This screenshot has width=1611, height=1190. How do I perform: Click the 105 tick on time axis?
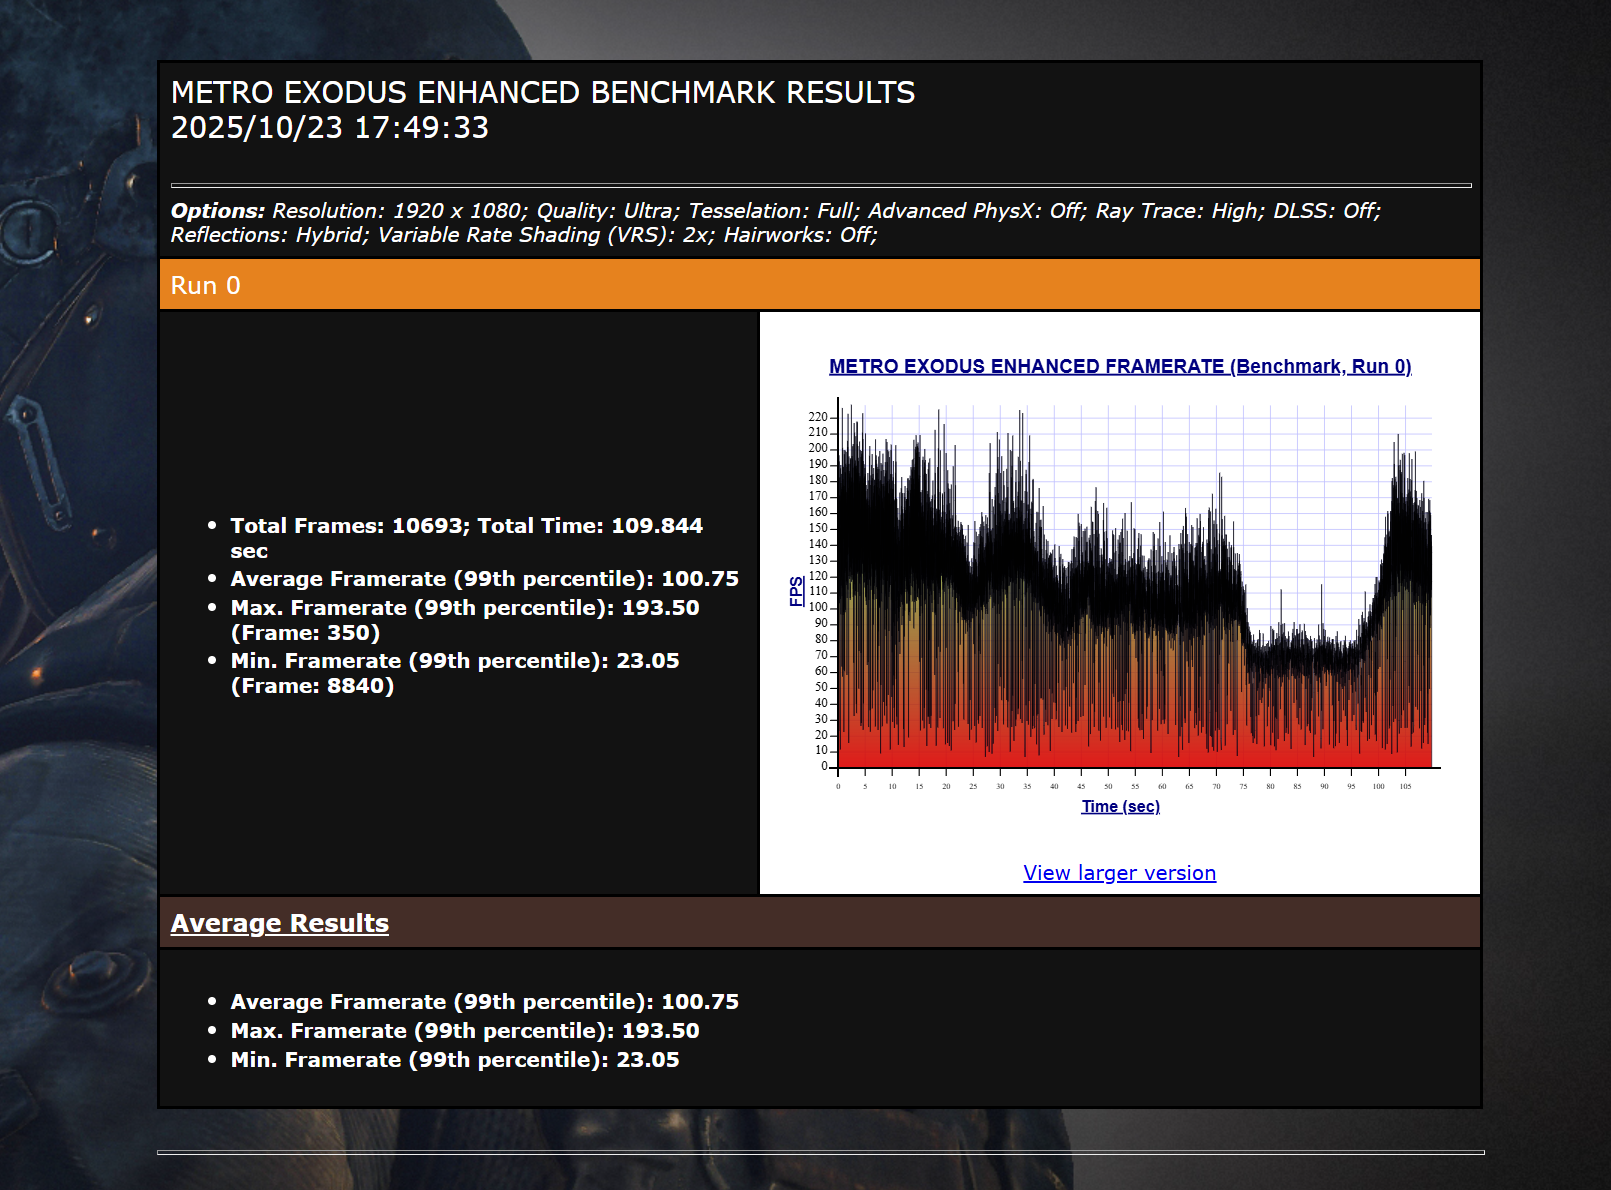(1405, 787)
